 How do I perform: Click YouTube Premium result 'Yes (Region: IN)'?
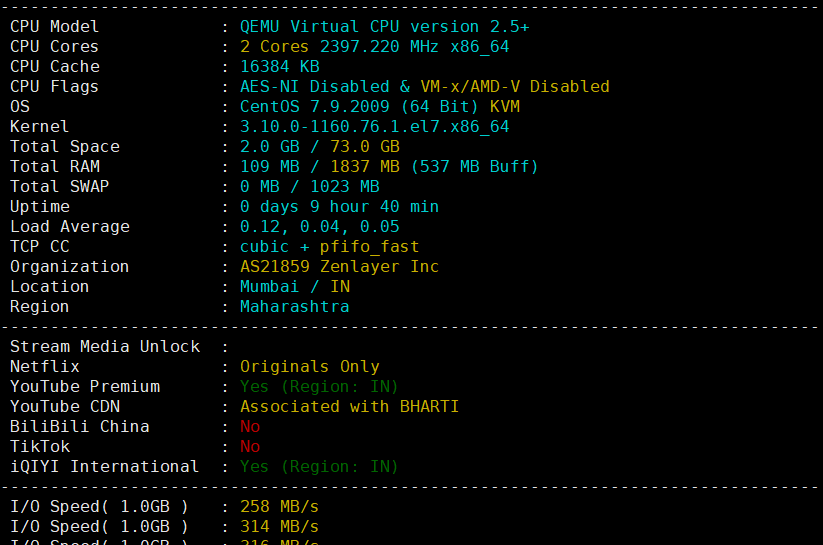pyautogui.click(x=319, y=386)
